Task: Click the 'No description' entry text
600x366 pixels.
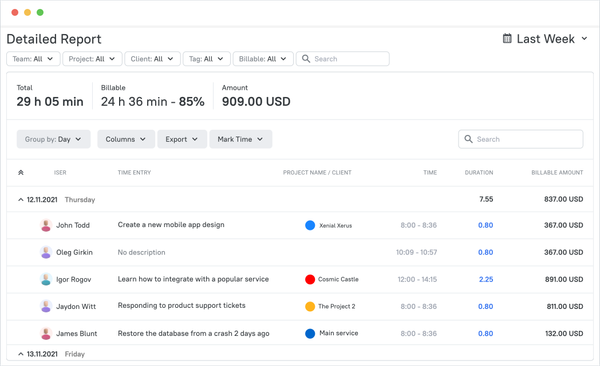Action: 142,252
